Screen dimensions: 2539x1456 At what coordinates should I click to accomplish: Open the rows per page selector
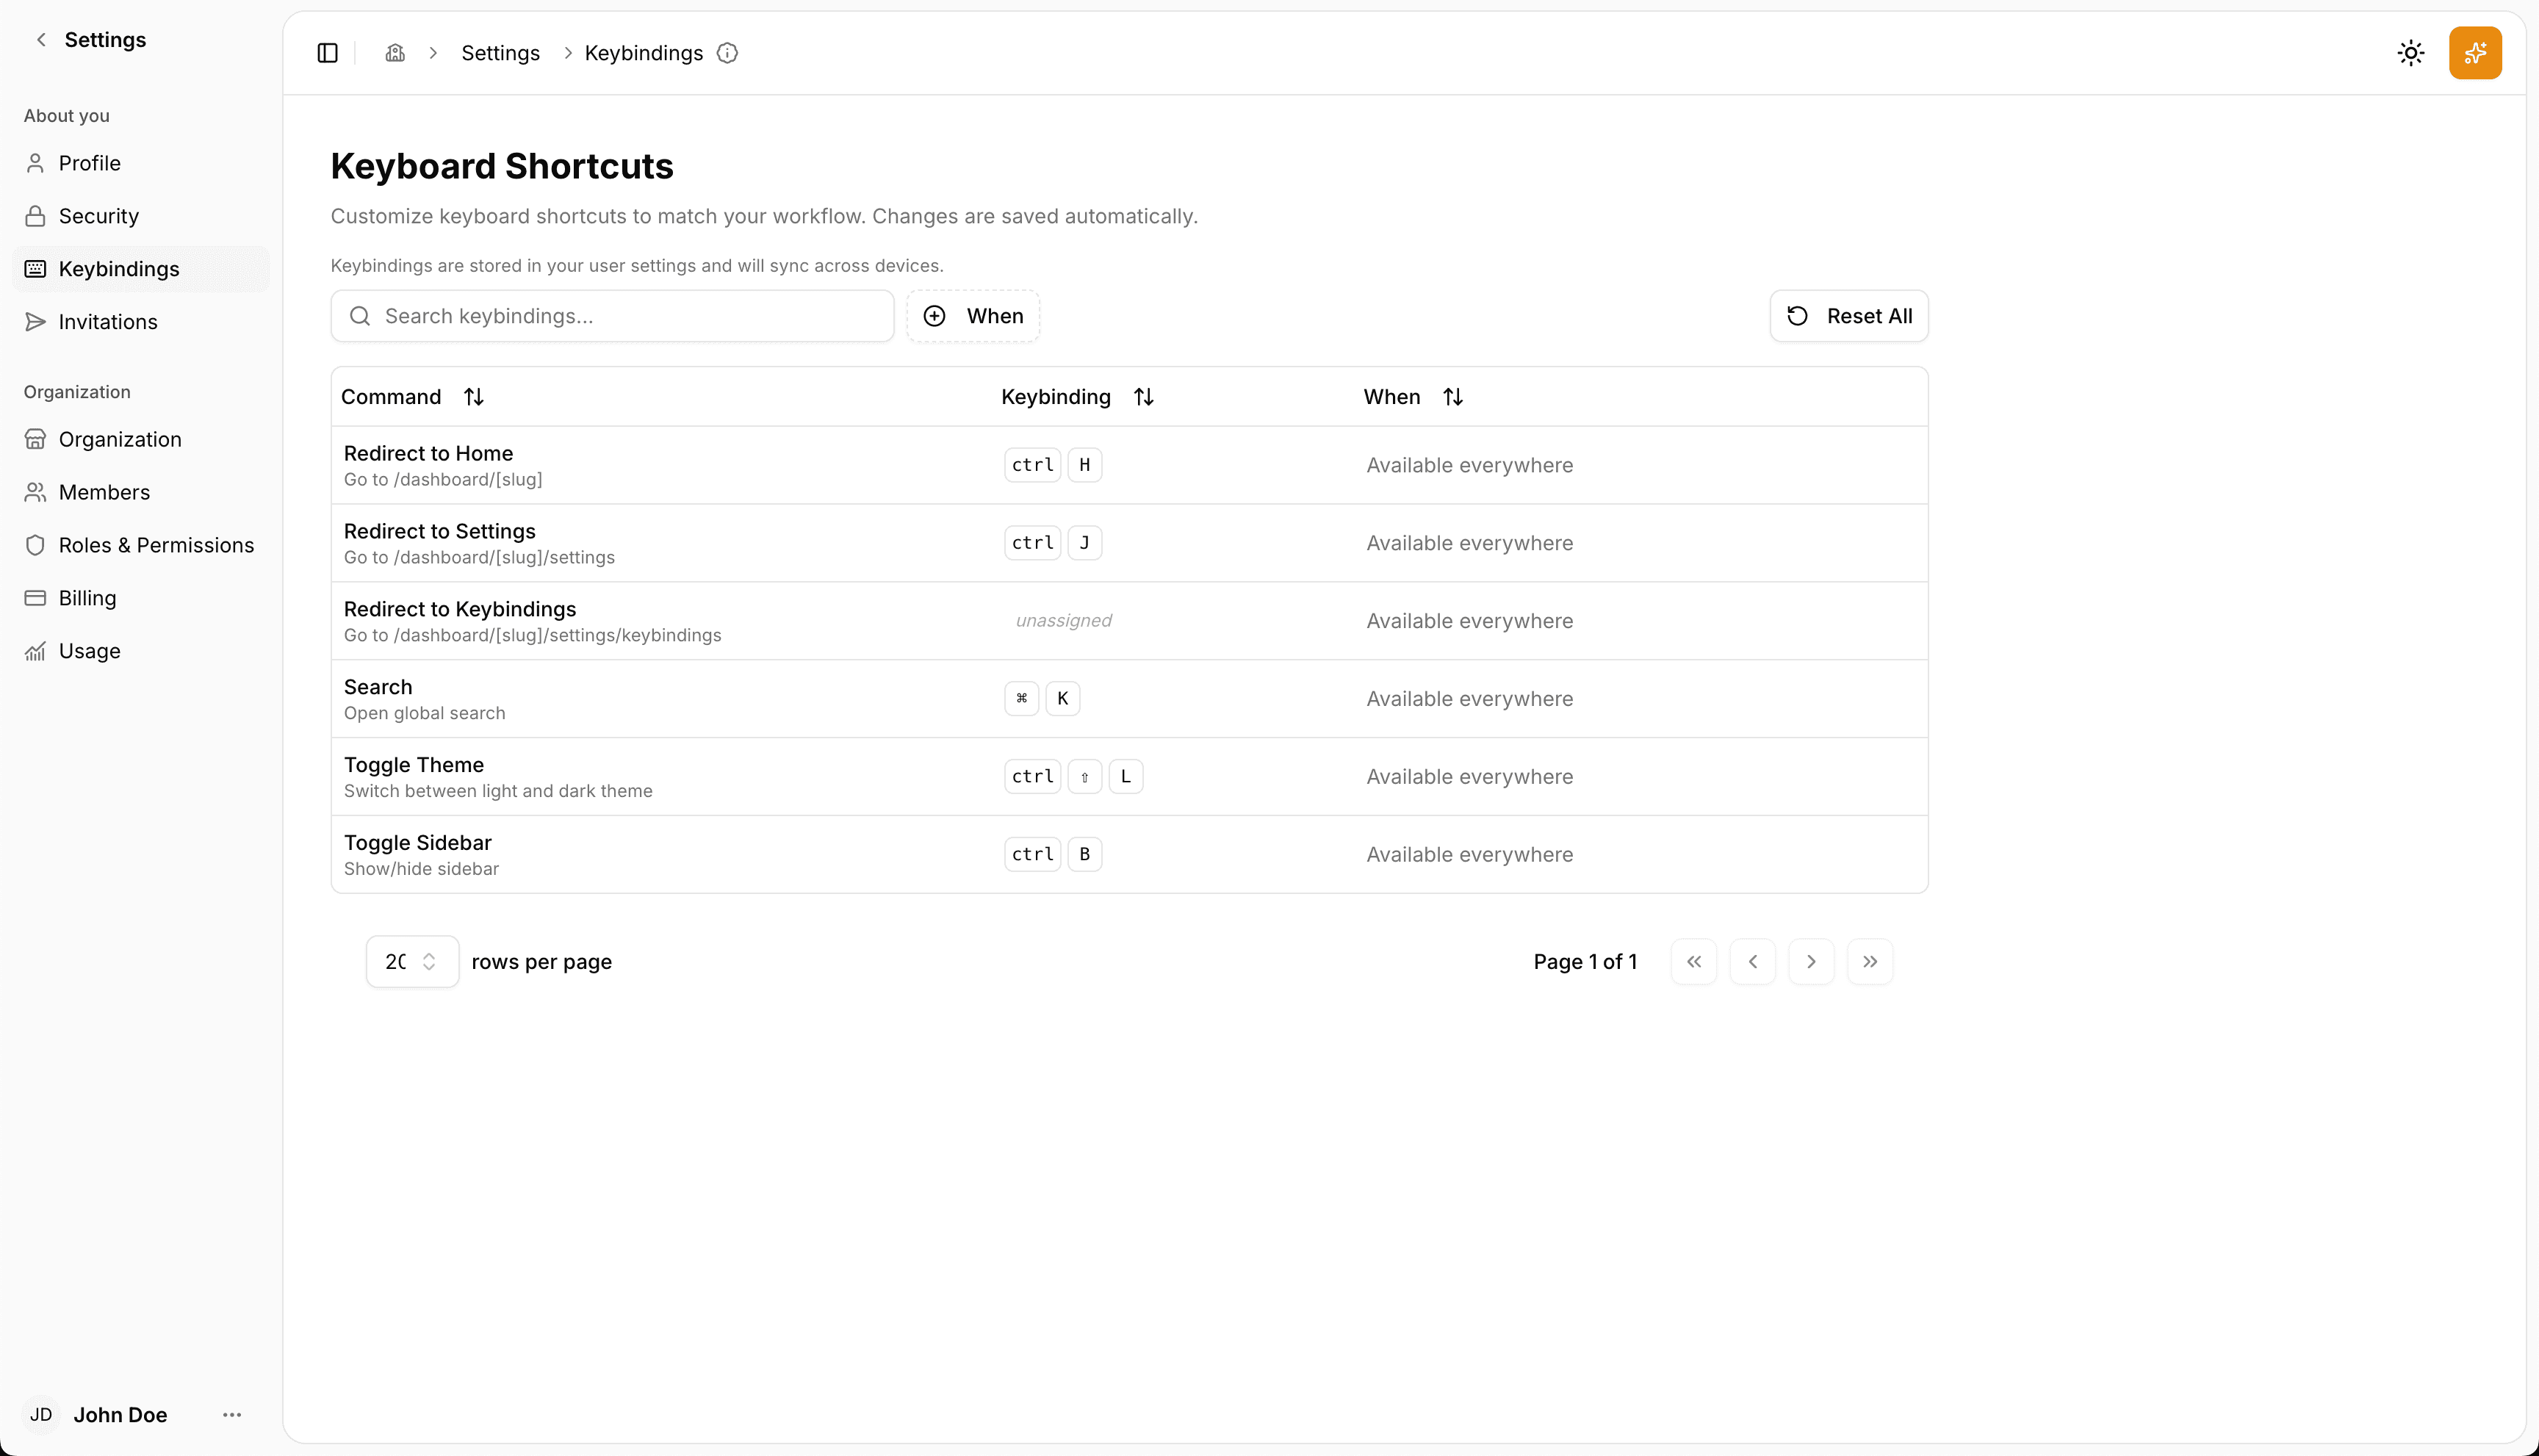[411, 961]
